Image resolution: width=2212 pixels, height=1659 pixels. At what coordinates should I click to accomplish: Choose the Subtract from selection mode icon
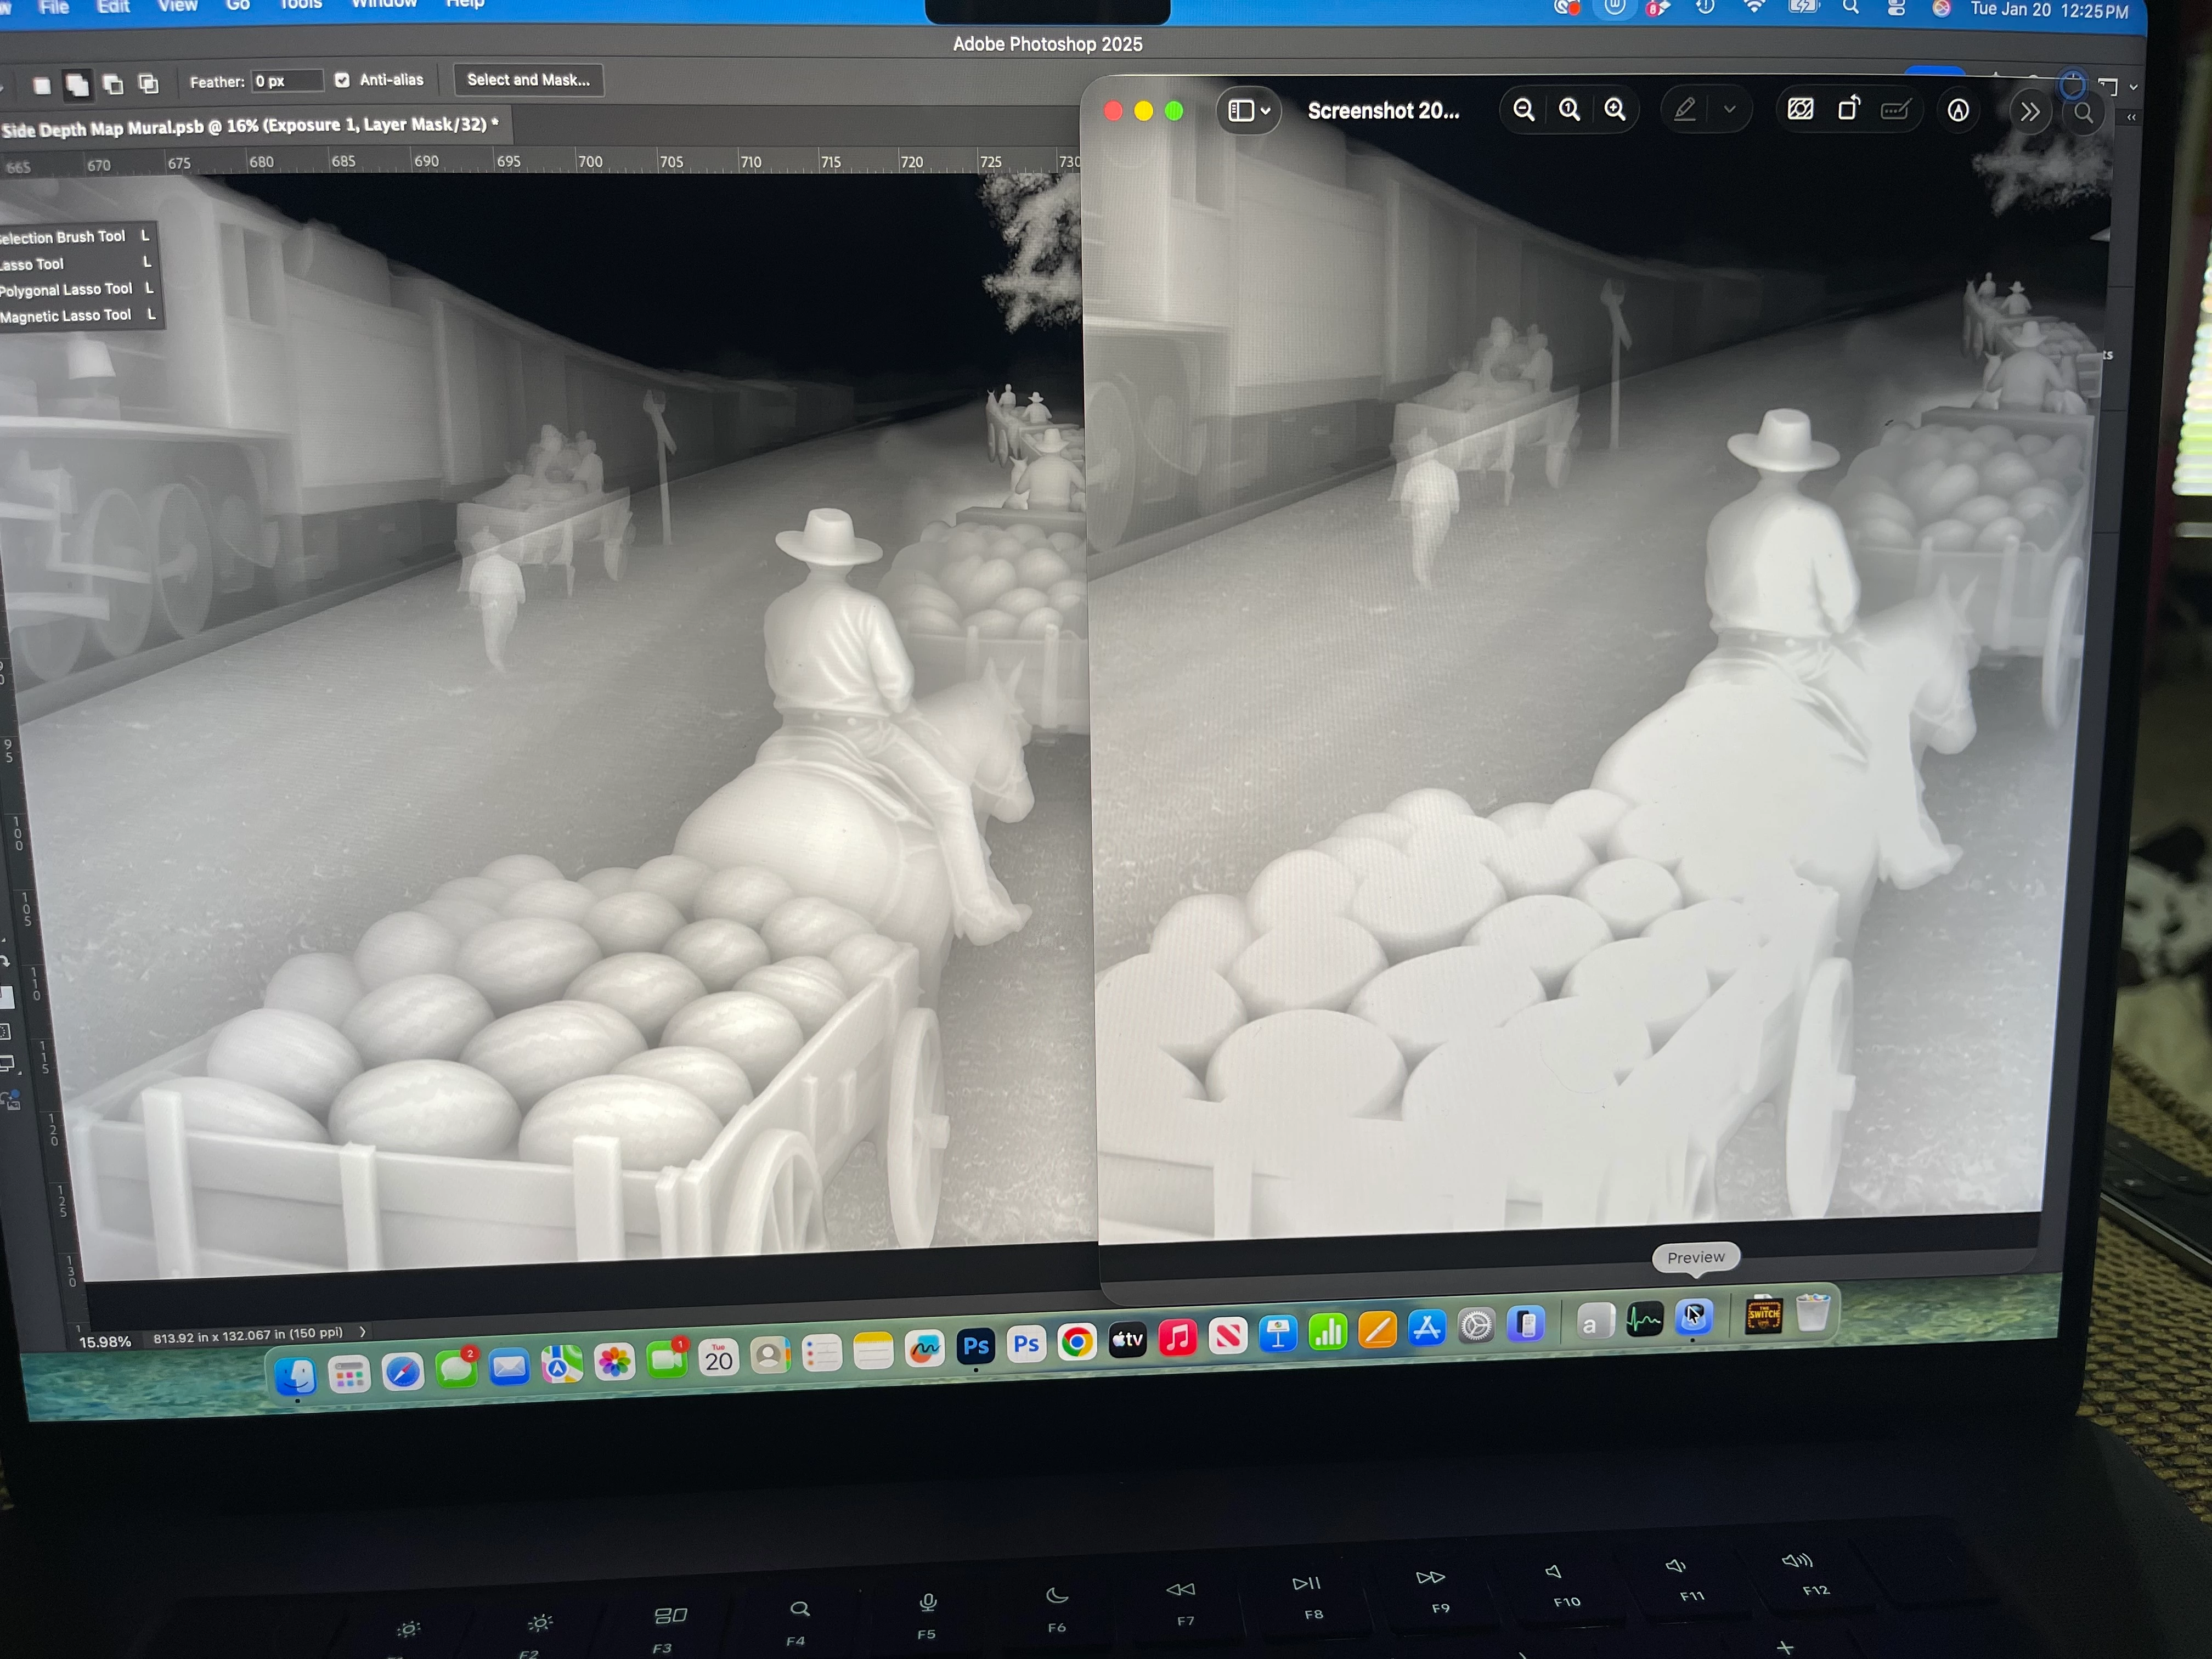point(113,84)
